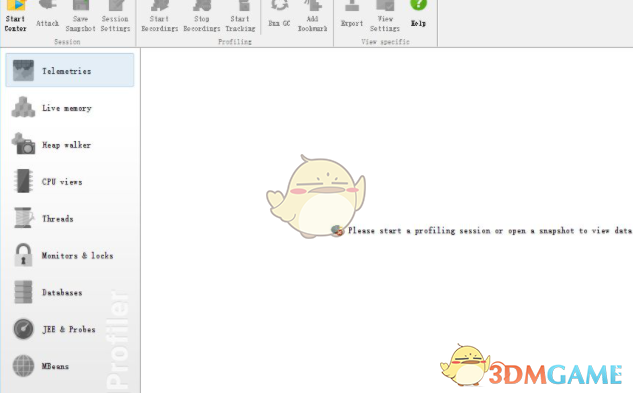633x393 pixels.
Task: Click the JEE & Probes gauge icon
Action: tap(23, 329)
